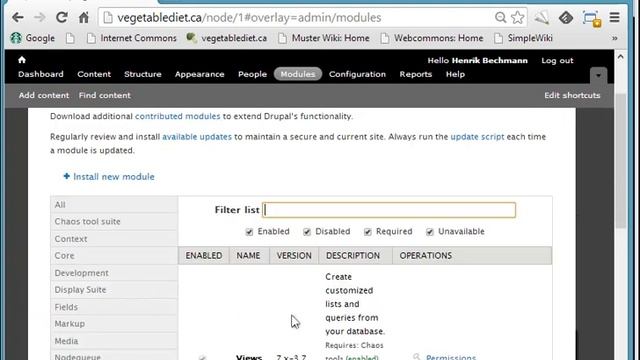Click the Log out link
The image size is (640, 360).
(557, 60)
